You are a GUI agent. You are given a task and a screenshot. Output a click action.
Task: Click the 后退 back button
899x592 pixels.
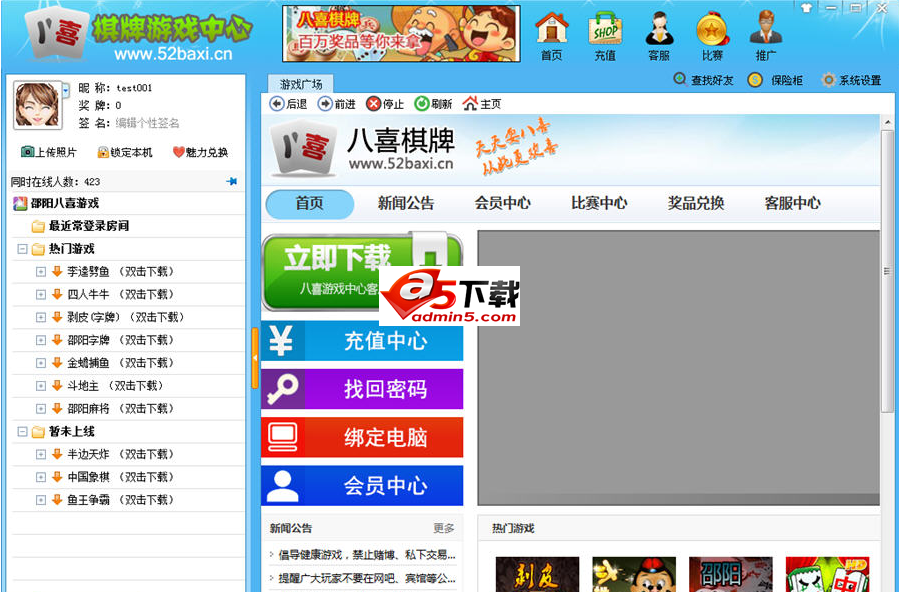[288, 104]
